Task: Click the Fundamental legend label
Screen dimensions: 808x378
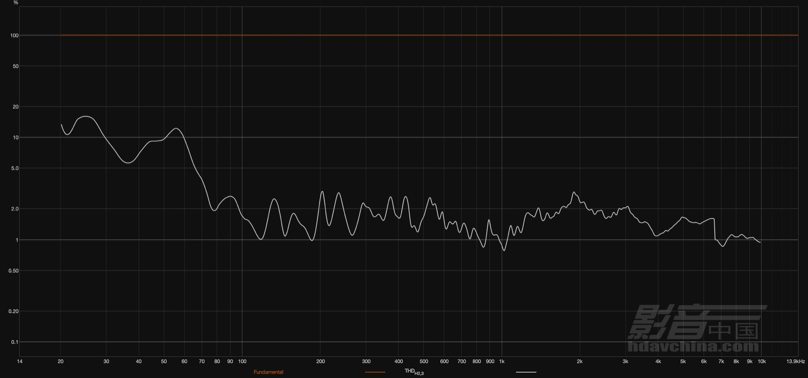Action: click(x=268, y=372)
